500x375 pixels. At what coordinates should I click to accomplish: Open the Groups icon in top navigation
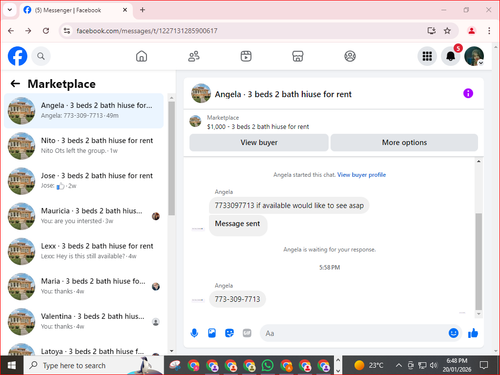click(350, 56)
